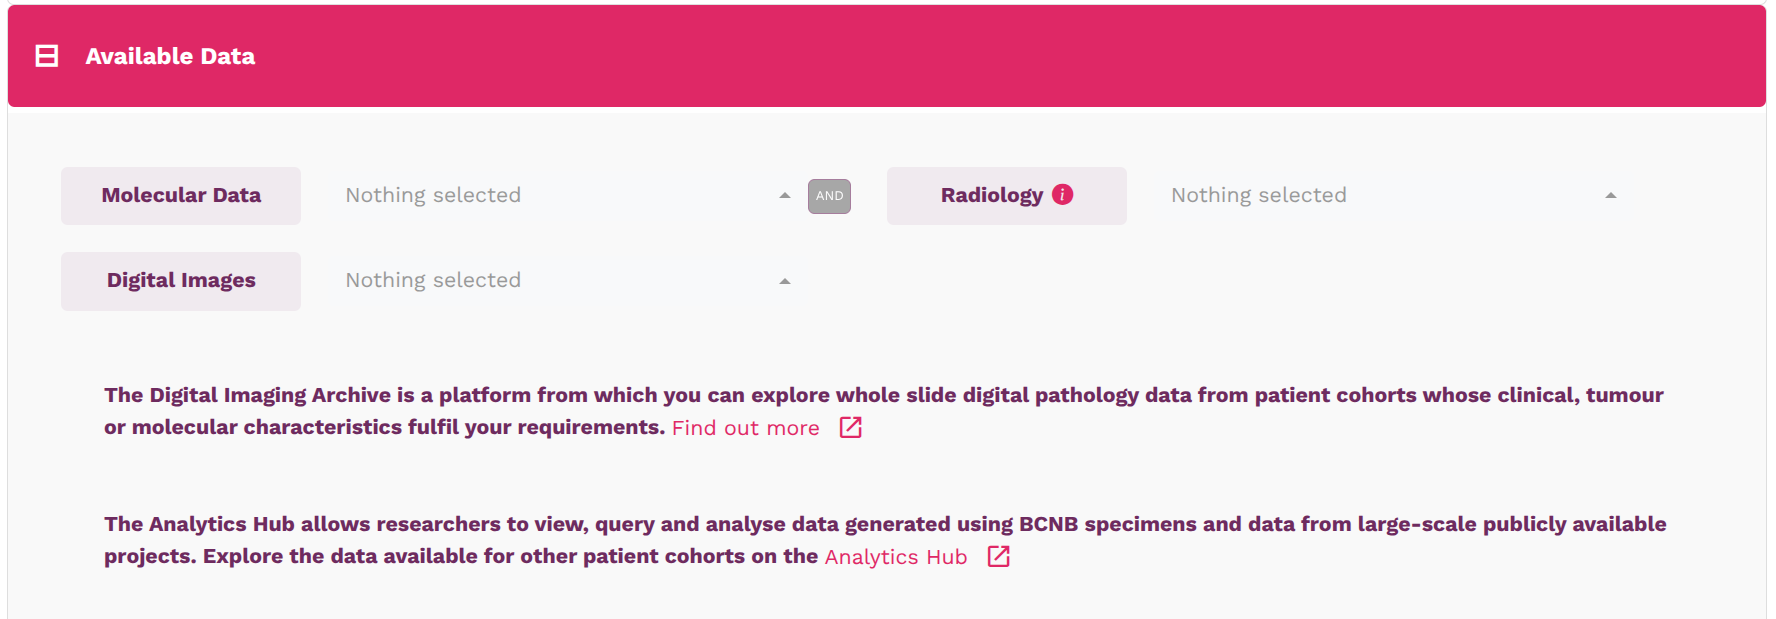Click the Nothing selected field for Molecular Data
Image resolution: width=1776 pixels, height=619 pixels.
pyautogui.click(x=432, y=195)
